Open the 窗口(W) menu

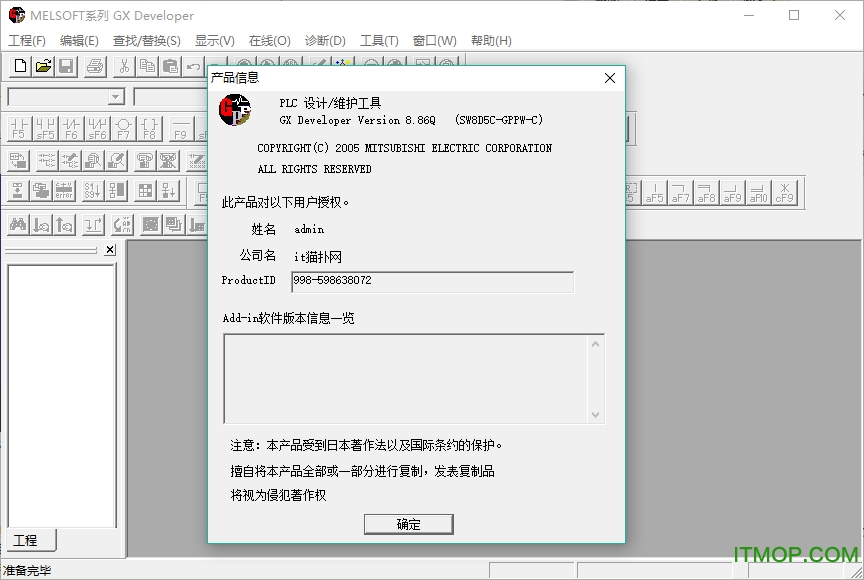coord(434,41)
